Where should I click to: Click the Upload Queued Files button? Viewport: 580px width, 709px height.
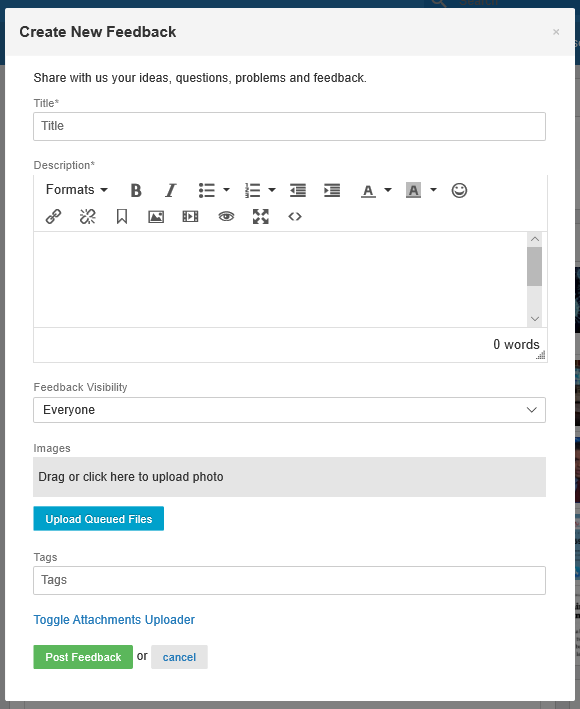coord(99,519)
